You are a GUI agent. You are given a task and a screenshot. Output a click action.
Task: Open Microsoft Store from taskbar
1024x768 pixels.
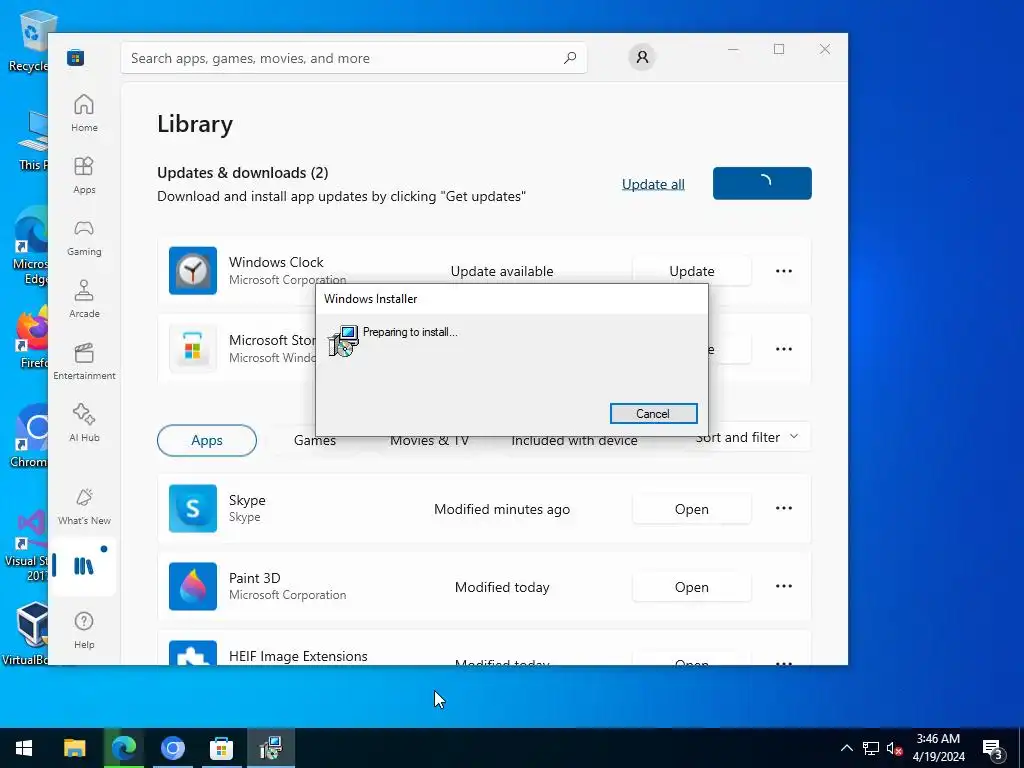[x=221, y=748]
